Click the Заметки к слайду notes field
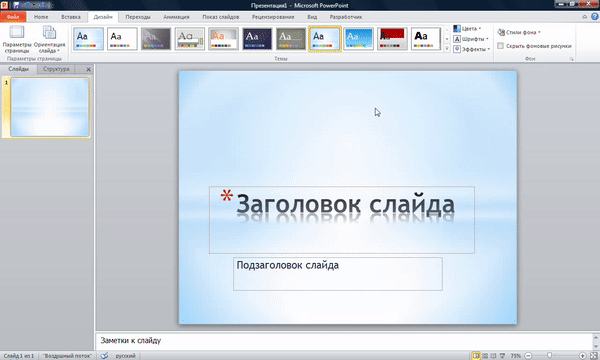This screenshot has width=600, height=360. (344, 340)
